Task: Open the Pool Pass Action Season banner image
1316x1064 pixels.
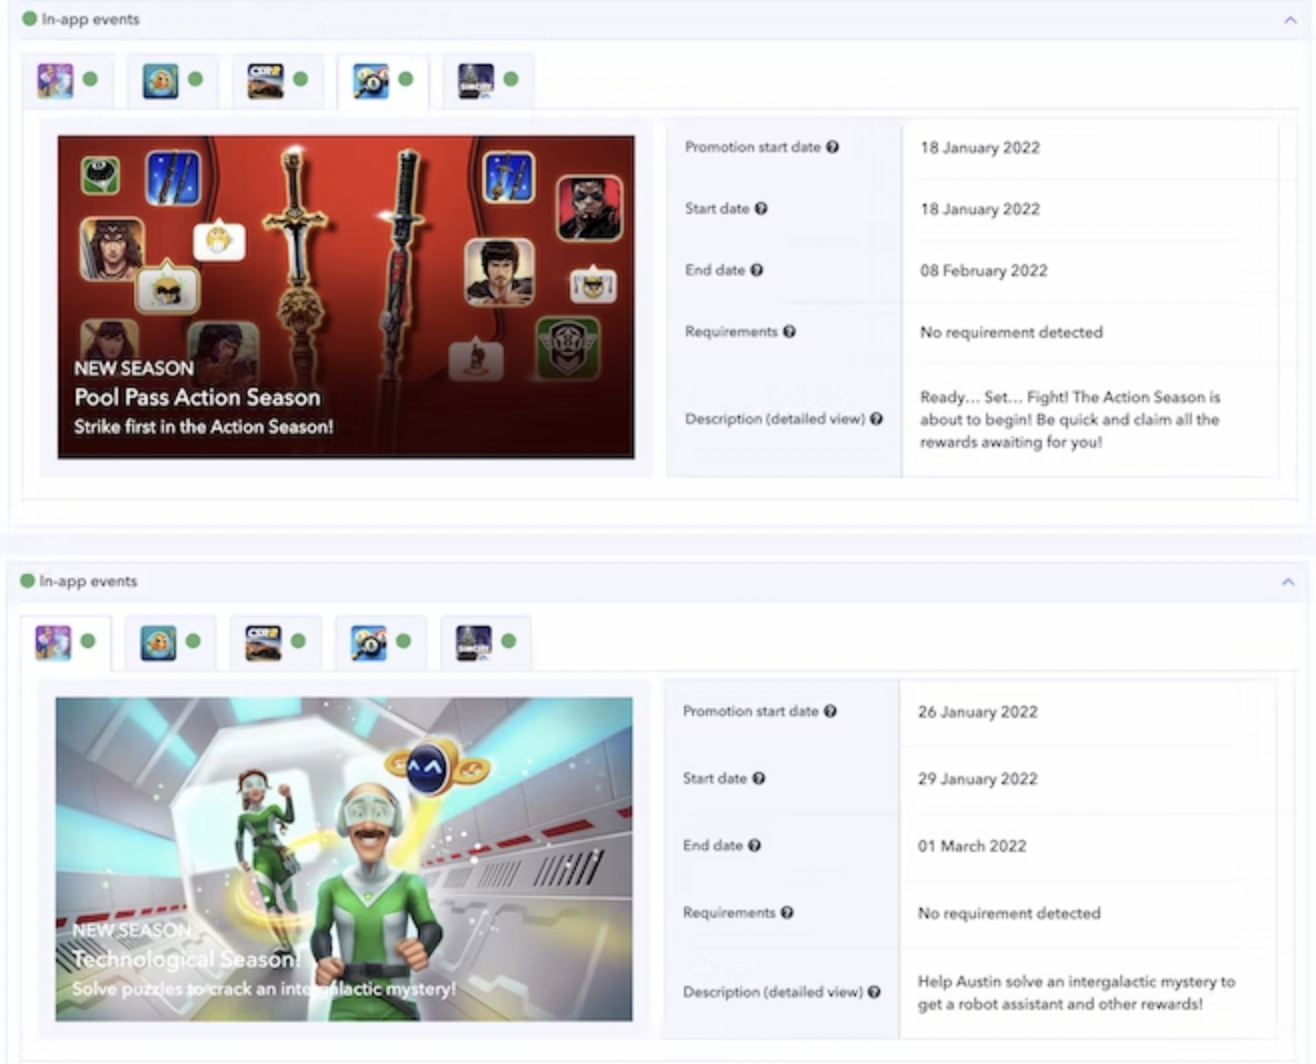Action: [x=346, y=297]
